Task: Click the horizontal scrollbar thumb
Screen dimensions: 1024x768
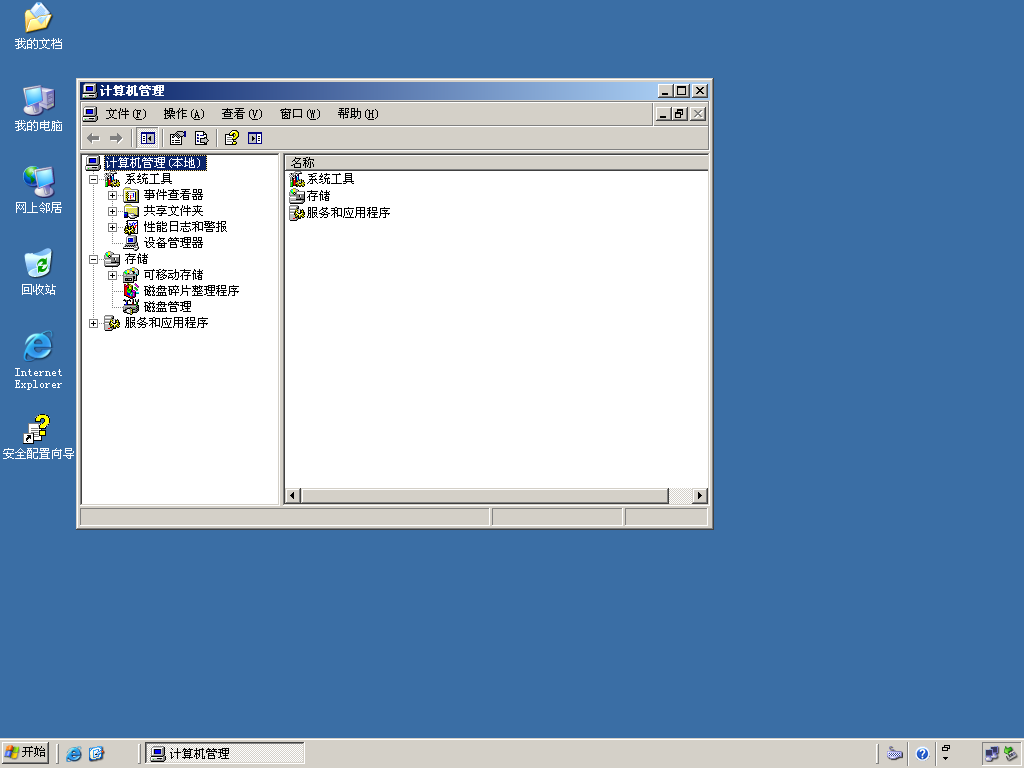Action: coord(484,496)
